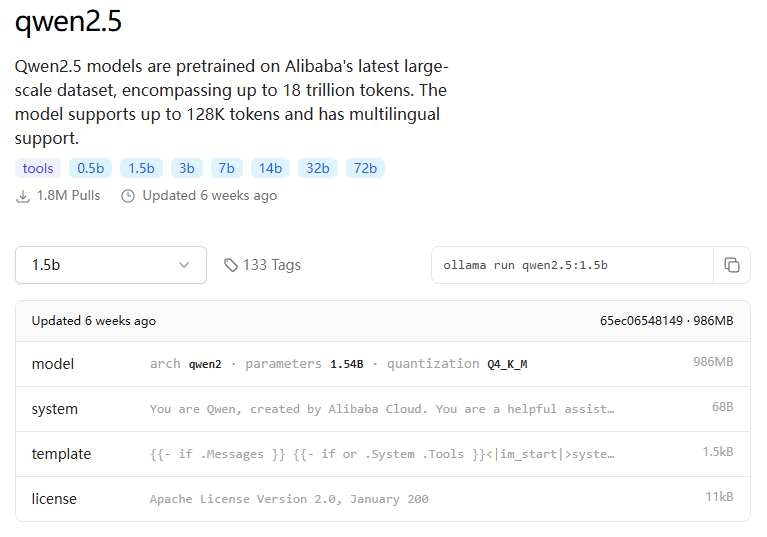767x537 pixels.
Task: Select the tools tag badge
Action: (38, 168)
